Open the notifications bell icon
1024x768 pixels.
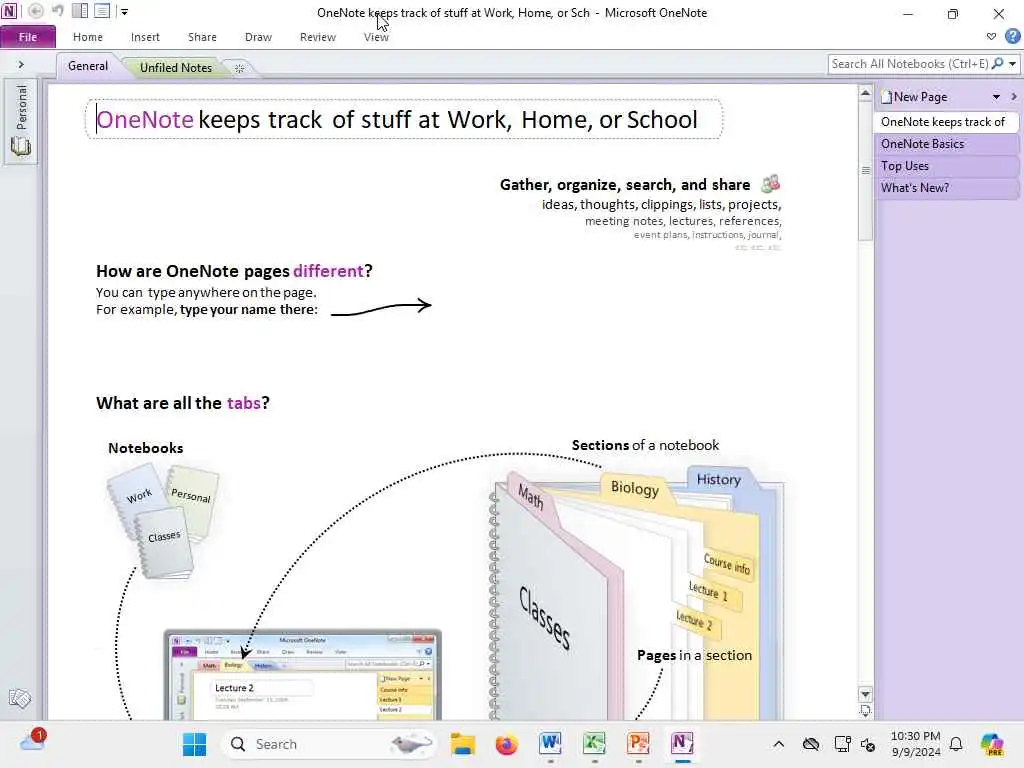pyautogui.click(x=956, y=744)
